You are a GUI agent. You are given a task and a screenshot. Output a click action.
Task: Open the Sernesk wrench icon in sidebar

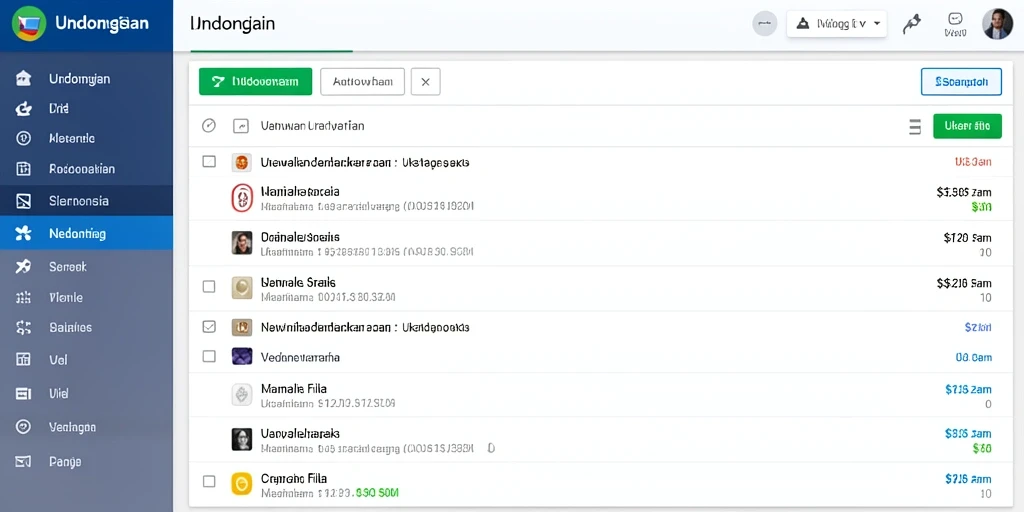tap(24, 266)
